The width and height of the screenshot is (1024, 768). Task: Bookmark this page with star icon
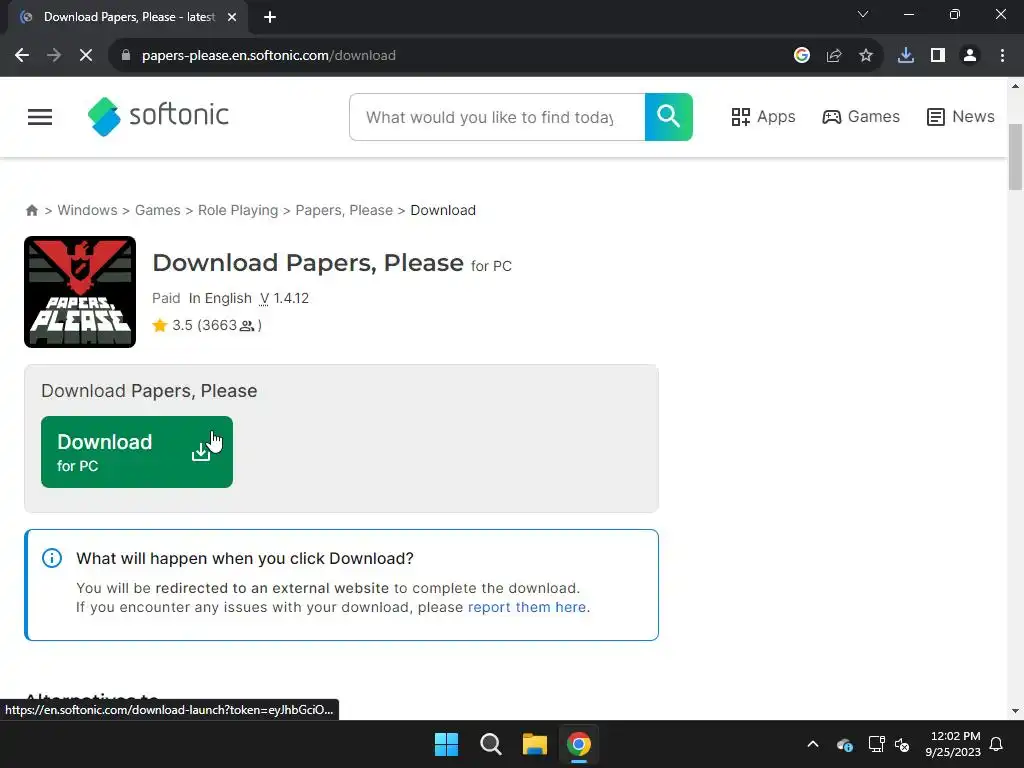(866, 56)
